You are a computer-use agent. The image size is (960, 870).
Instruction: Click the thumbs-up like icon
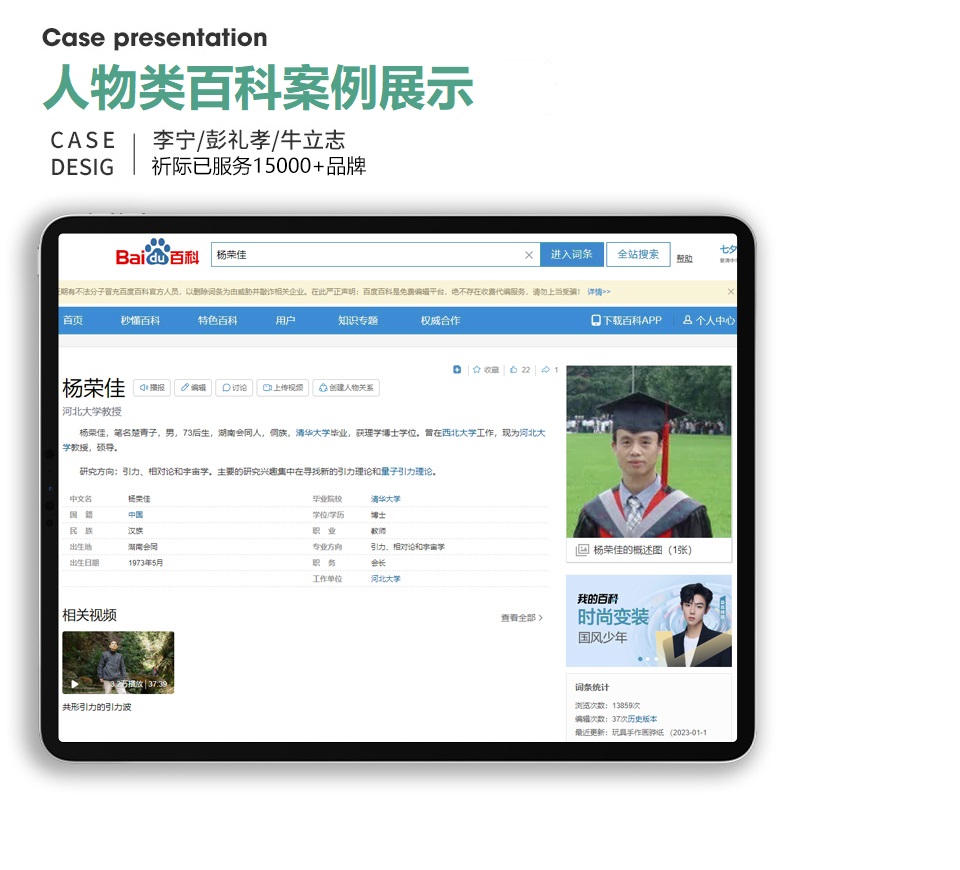click(514, 370)
